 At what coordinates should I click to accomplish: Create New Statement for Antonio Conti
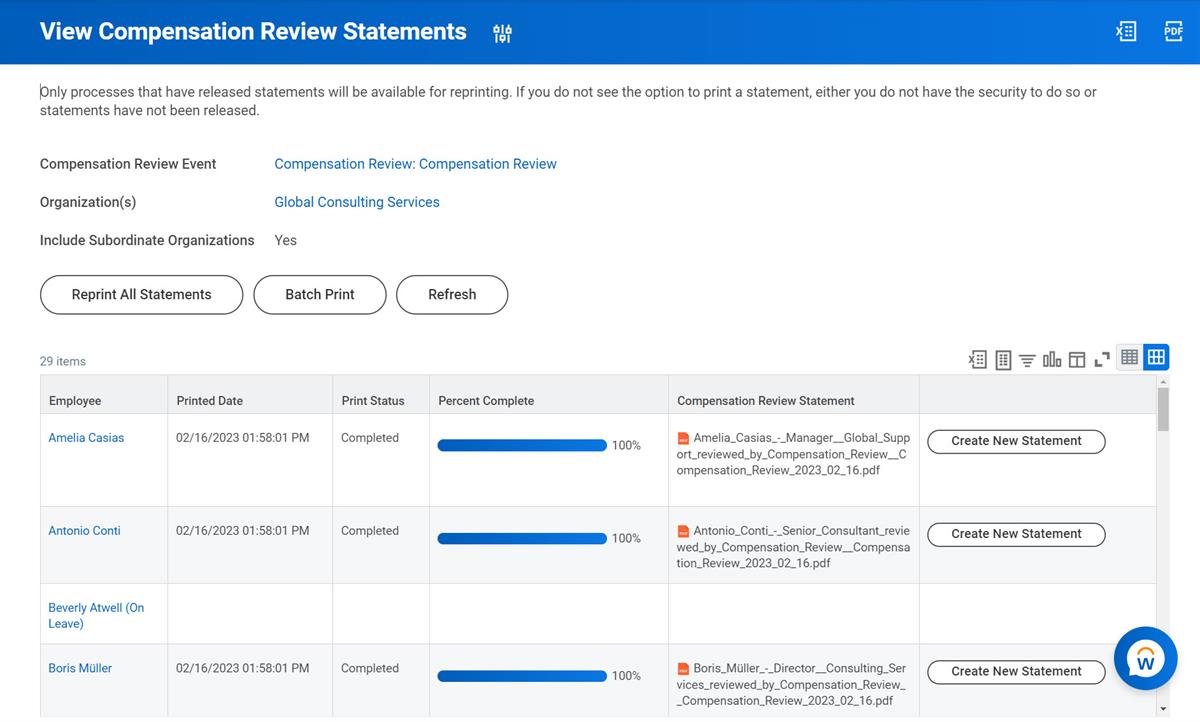pyautogui.click(x=1016, y=534)
